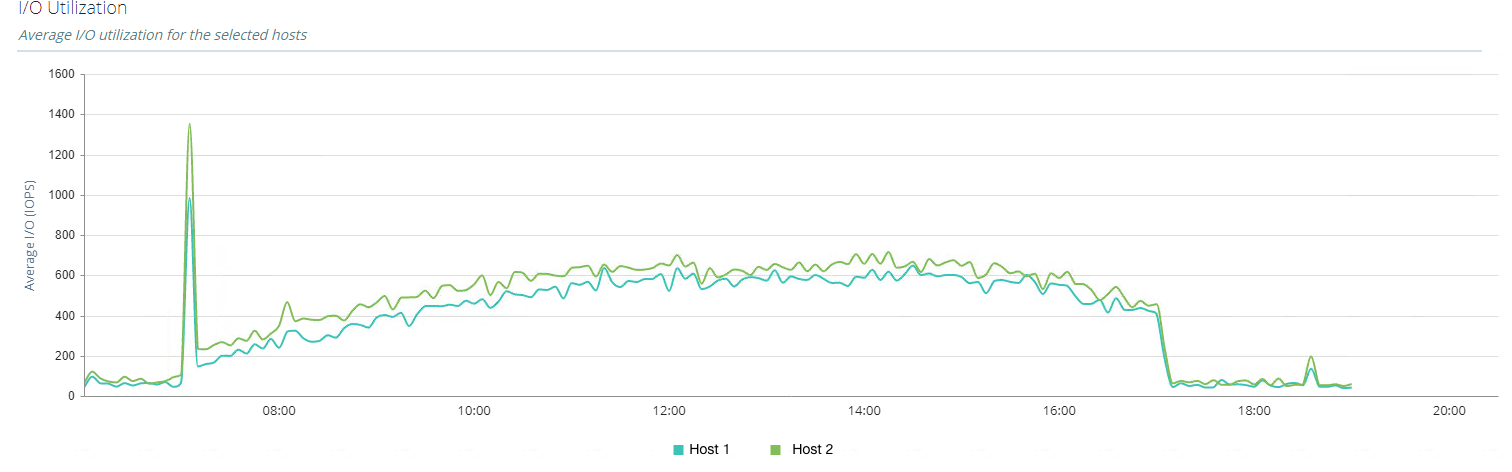Click the 08:00 time axis label
Viewport: 1512px width, 472px height.
(x=278, y=410)
